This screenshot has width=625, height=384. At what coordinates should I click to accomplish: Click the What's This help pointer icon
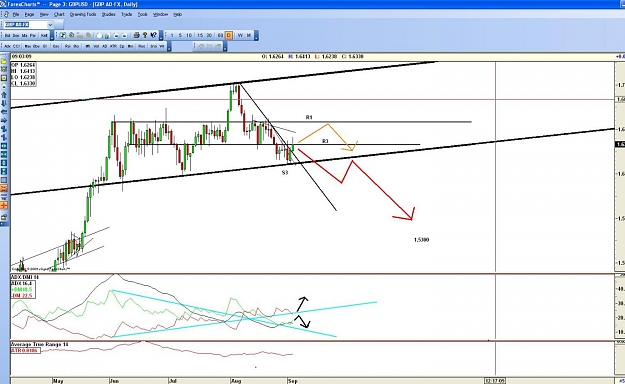click(153, 35)
